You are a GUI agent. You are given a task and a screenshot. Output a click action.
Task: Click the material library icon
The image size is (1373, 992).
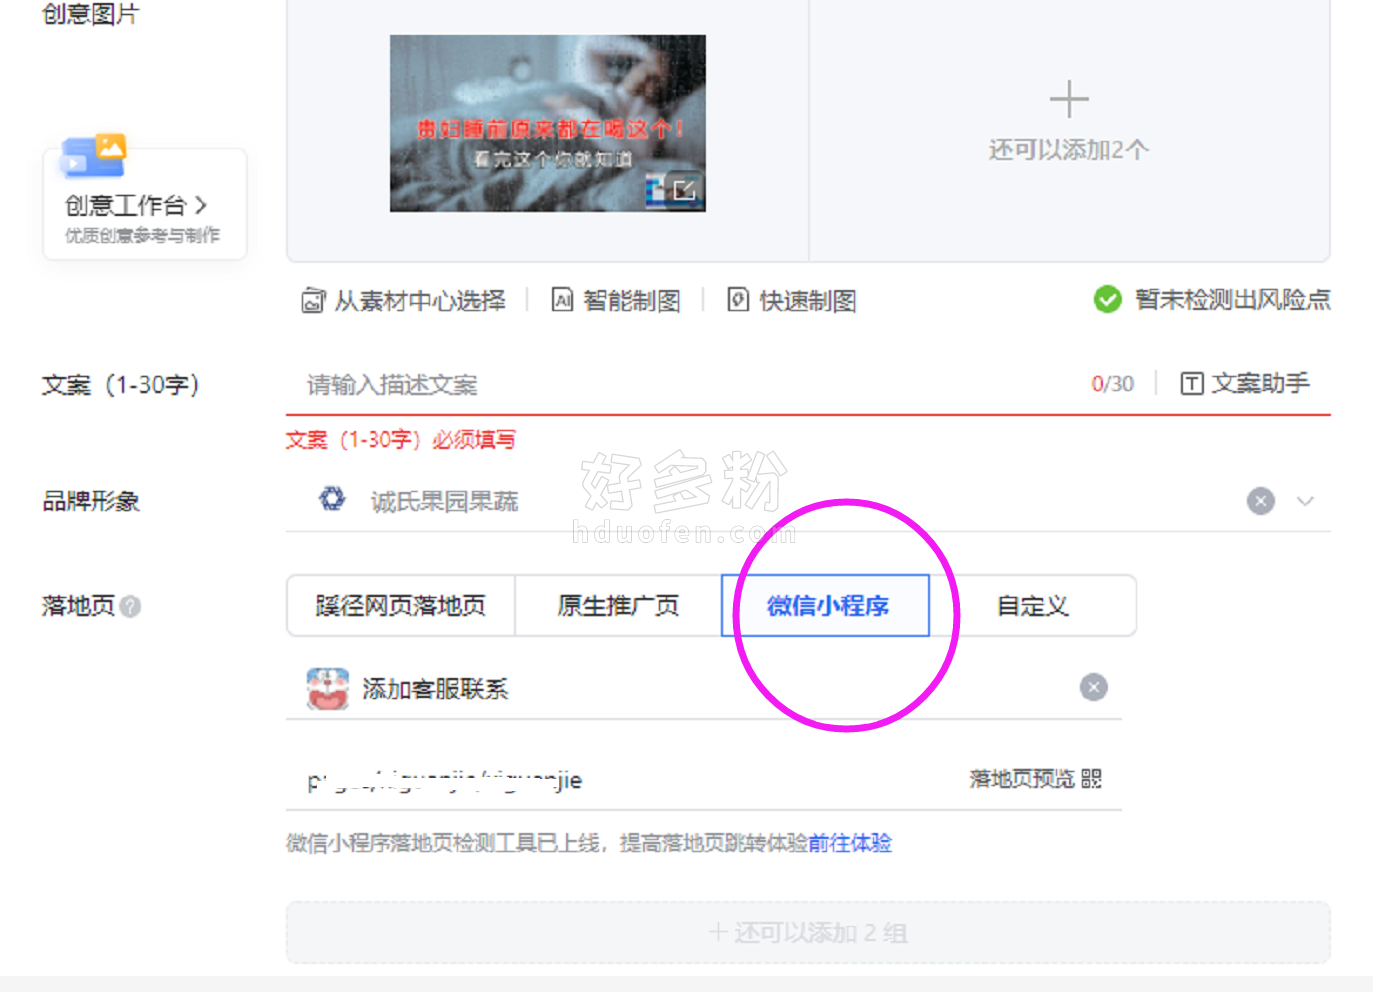(x=313, y=301)
